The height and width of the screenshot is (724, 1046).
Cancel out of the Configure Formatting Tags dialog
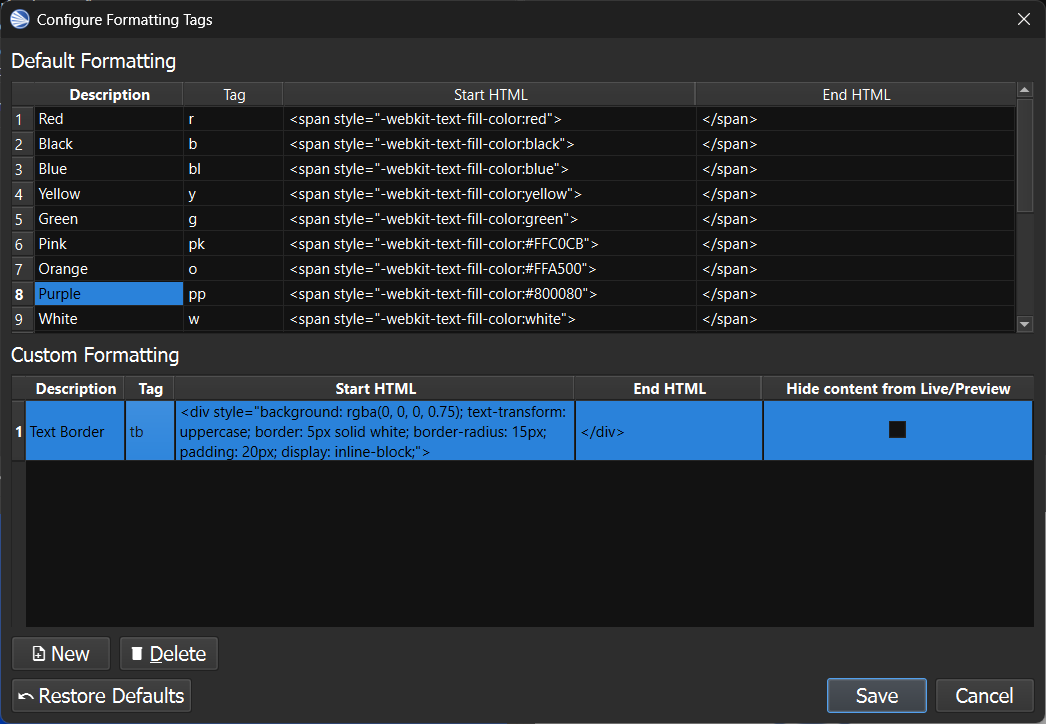point(984,695)
